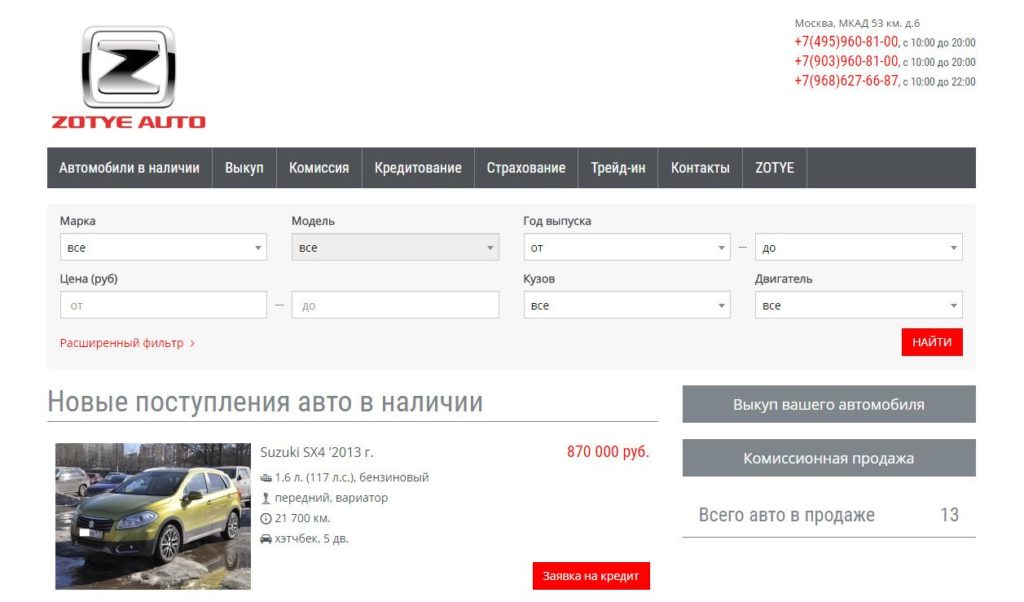Click the Suzuki SX4 car photo
This screenshot has width=1024, height=602.
click(x=153, y=516)
